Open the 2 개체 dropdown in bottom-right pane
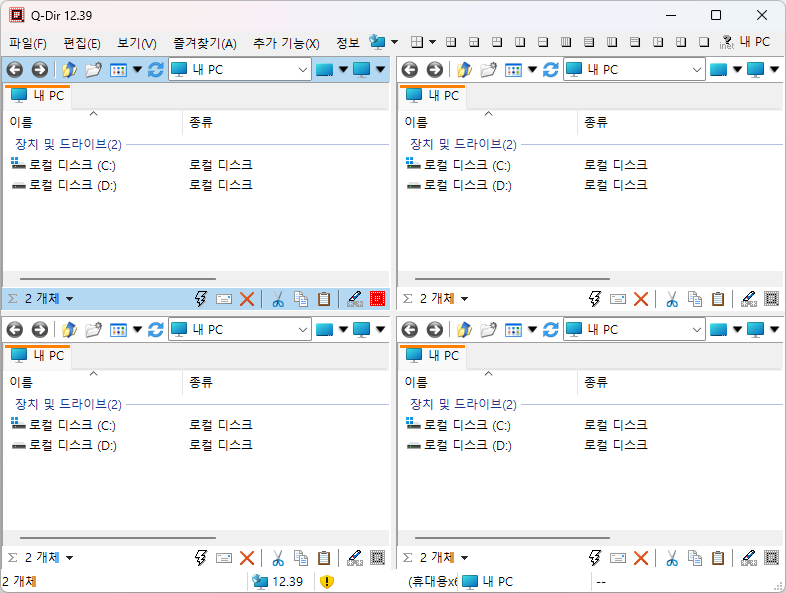Screen dimensions: 786x593 coord(464,558)
